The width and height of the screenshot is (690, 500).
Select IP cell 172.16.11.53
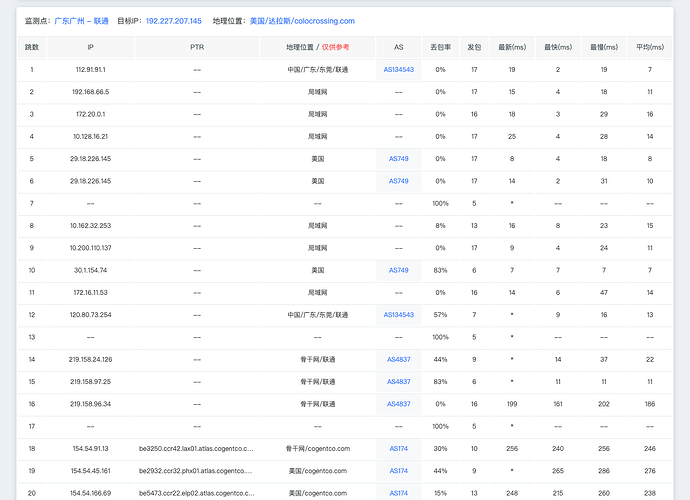[x=91, y=293]
